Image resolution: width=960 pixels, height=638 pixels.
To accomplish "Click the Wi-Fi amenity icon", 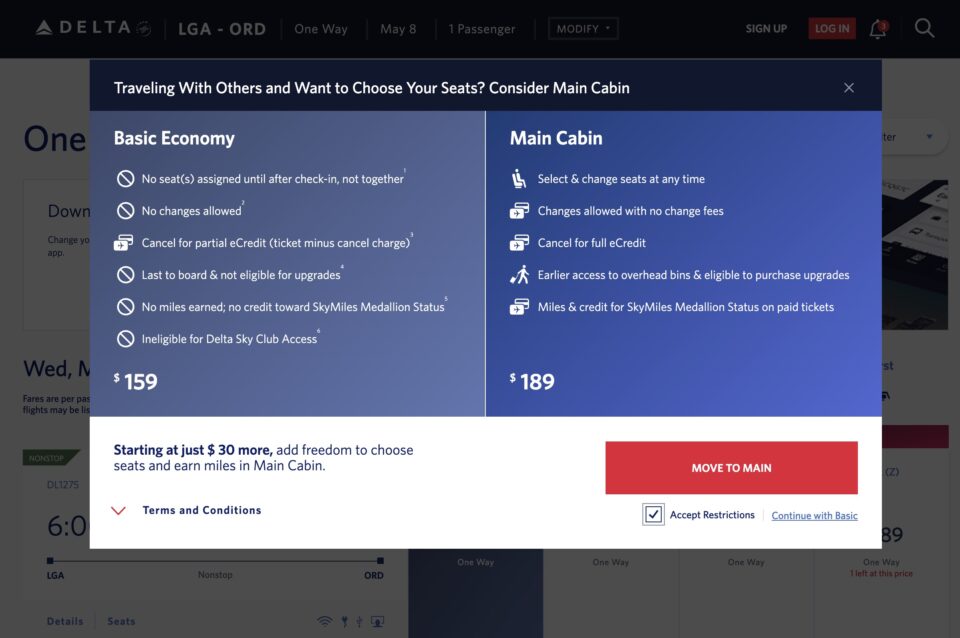I will pyautogui.click(x=325, y=621).
